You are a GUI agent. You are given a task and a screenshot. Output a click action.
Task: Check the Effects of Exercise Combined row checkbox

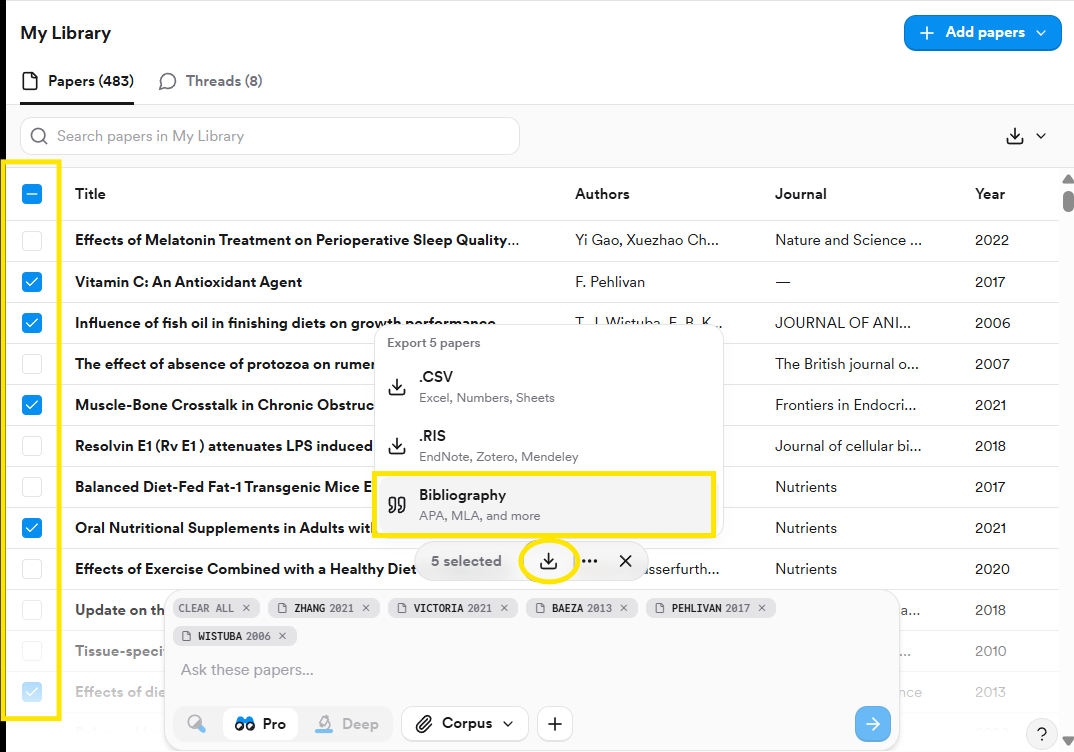click(32, 568)
